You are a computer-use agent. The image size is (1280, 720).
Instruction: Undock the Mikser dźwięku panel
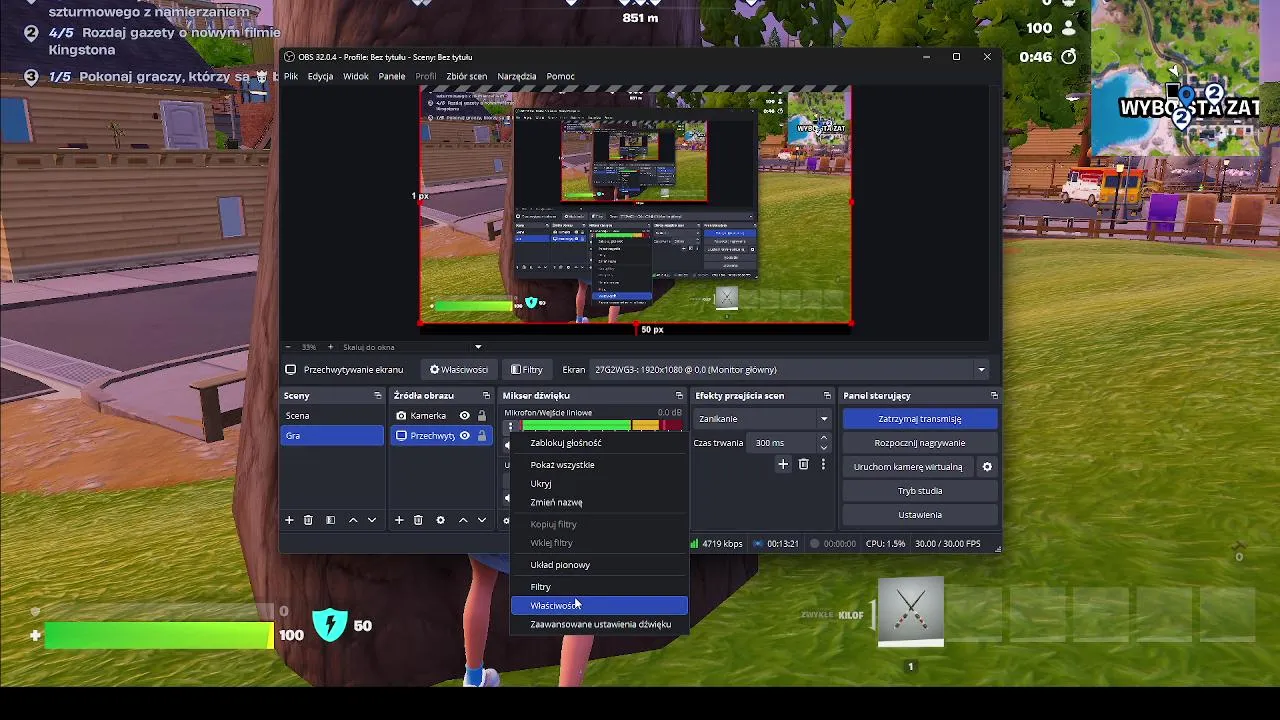click(679, 396)
